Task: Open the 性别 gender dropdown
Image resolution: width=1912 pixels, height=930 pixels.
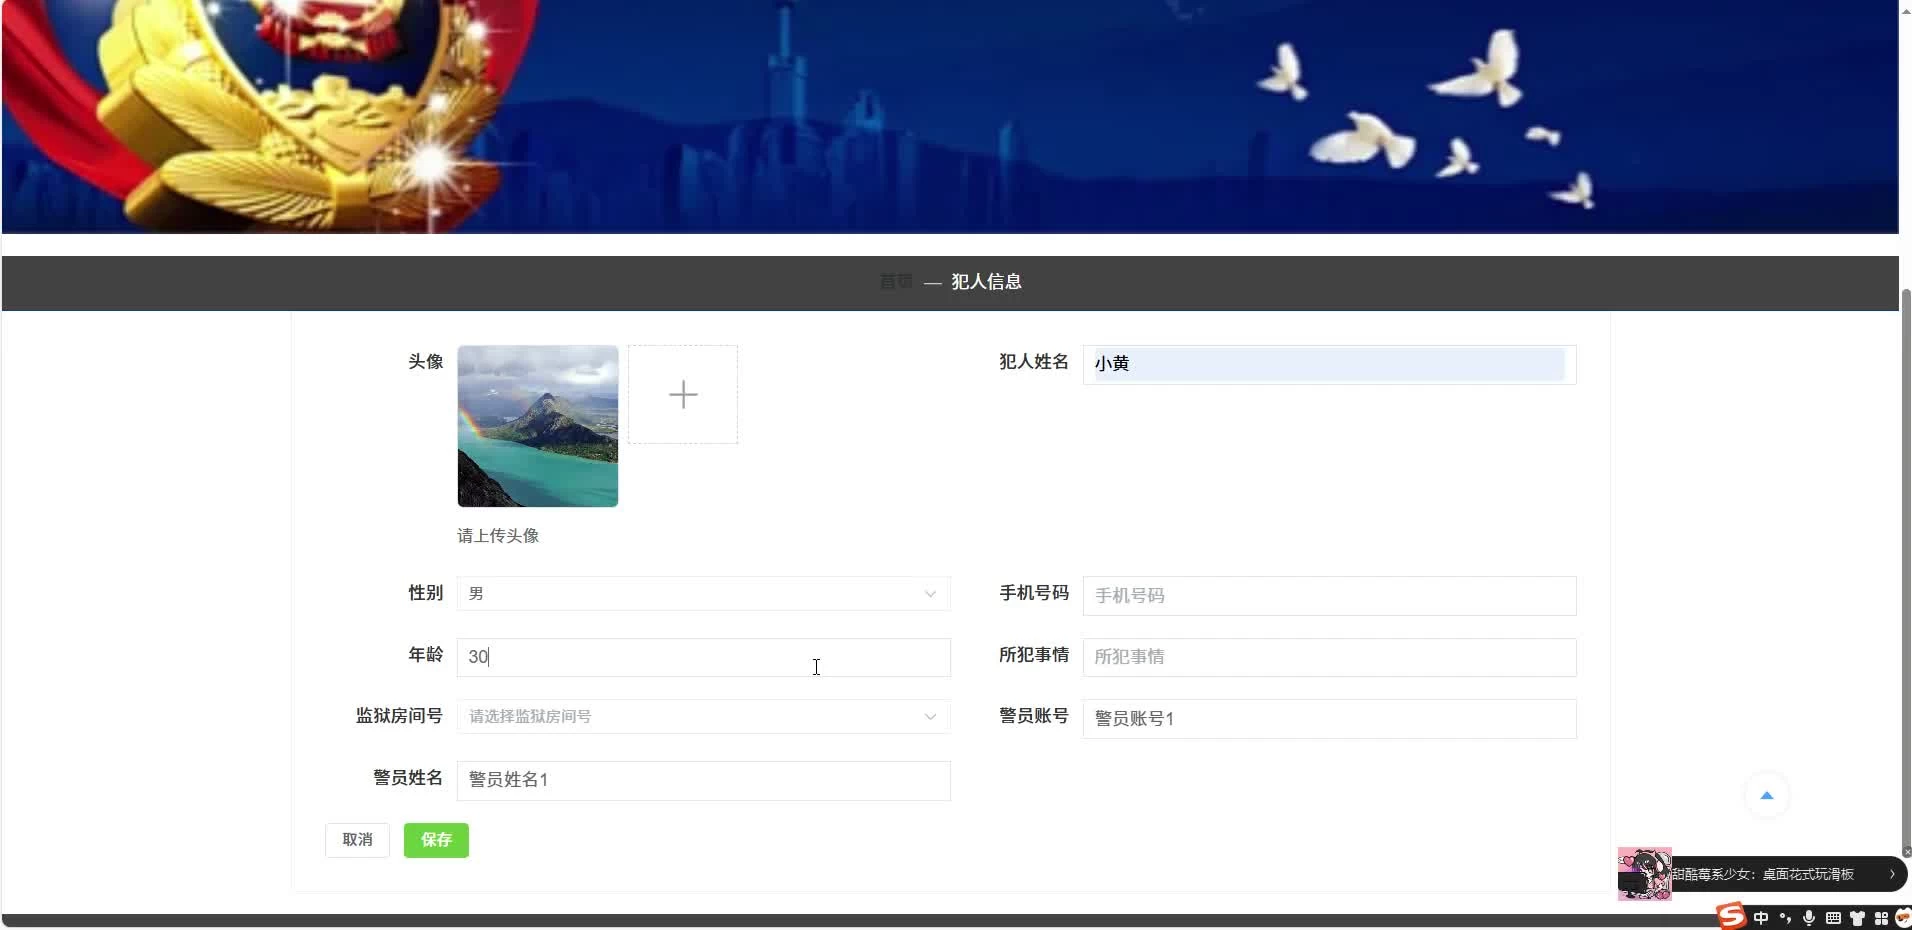Action: 703,594
